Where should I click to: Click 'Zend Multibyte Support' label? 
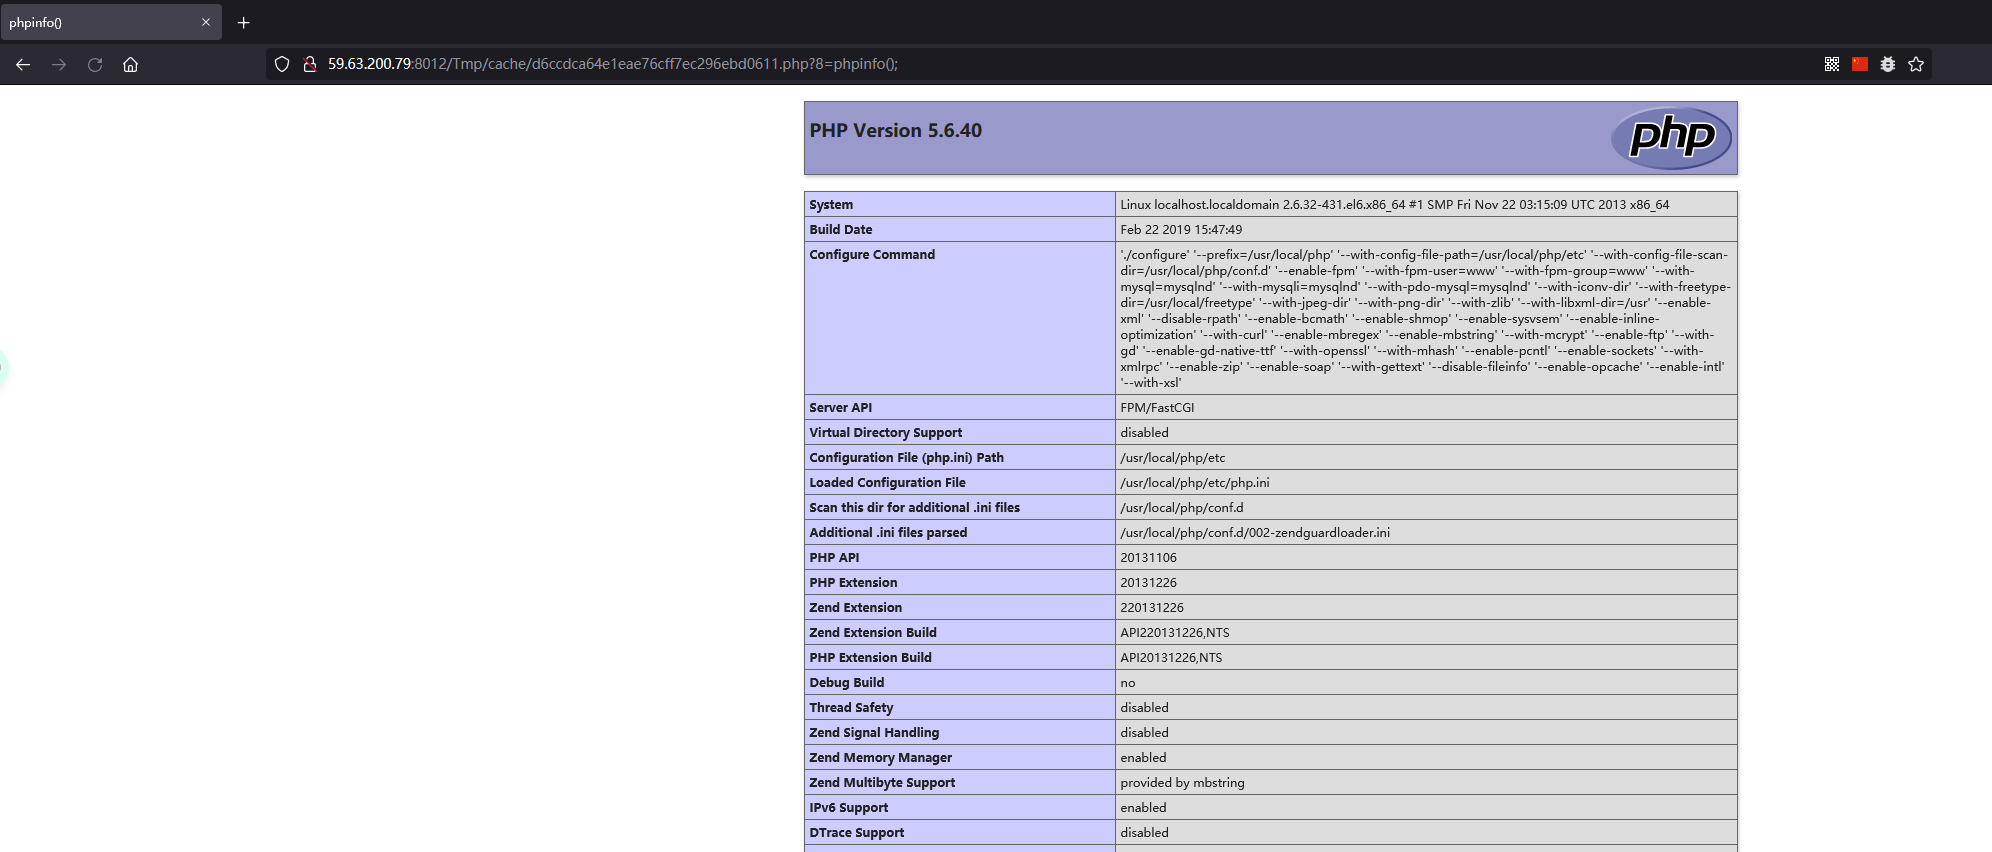pos(883,783)
